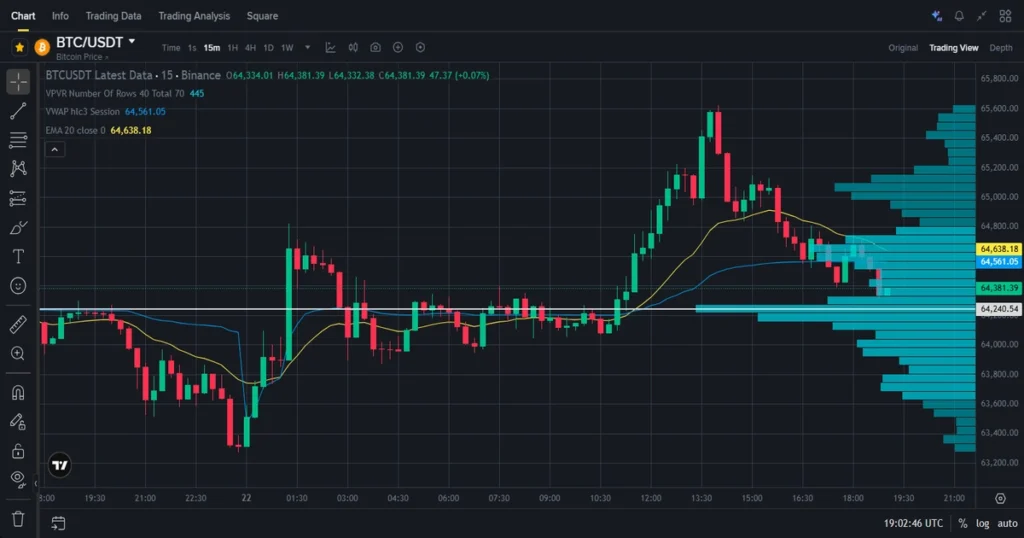Open the chart candle style icon
The image size is (1024, 538).
(x=353, y=47)
